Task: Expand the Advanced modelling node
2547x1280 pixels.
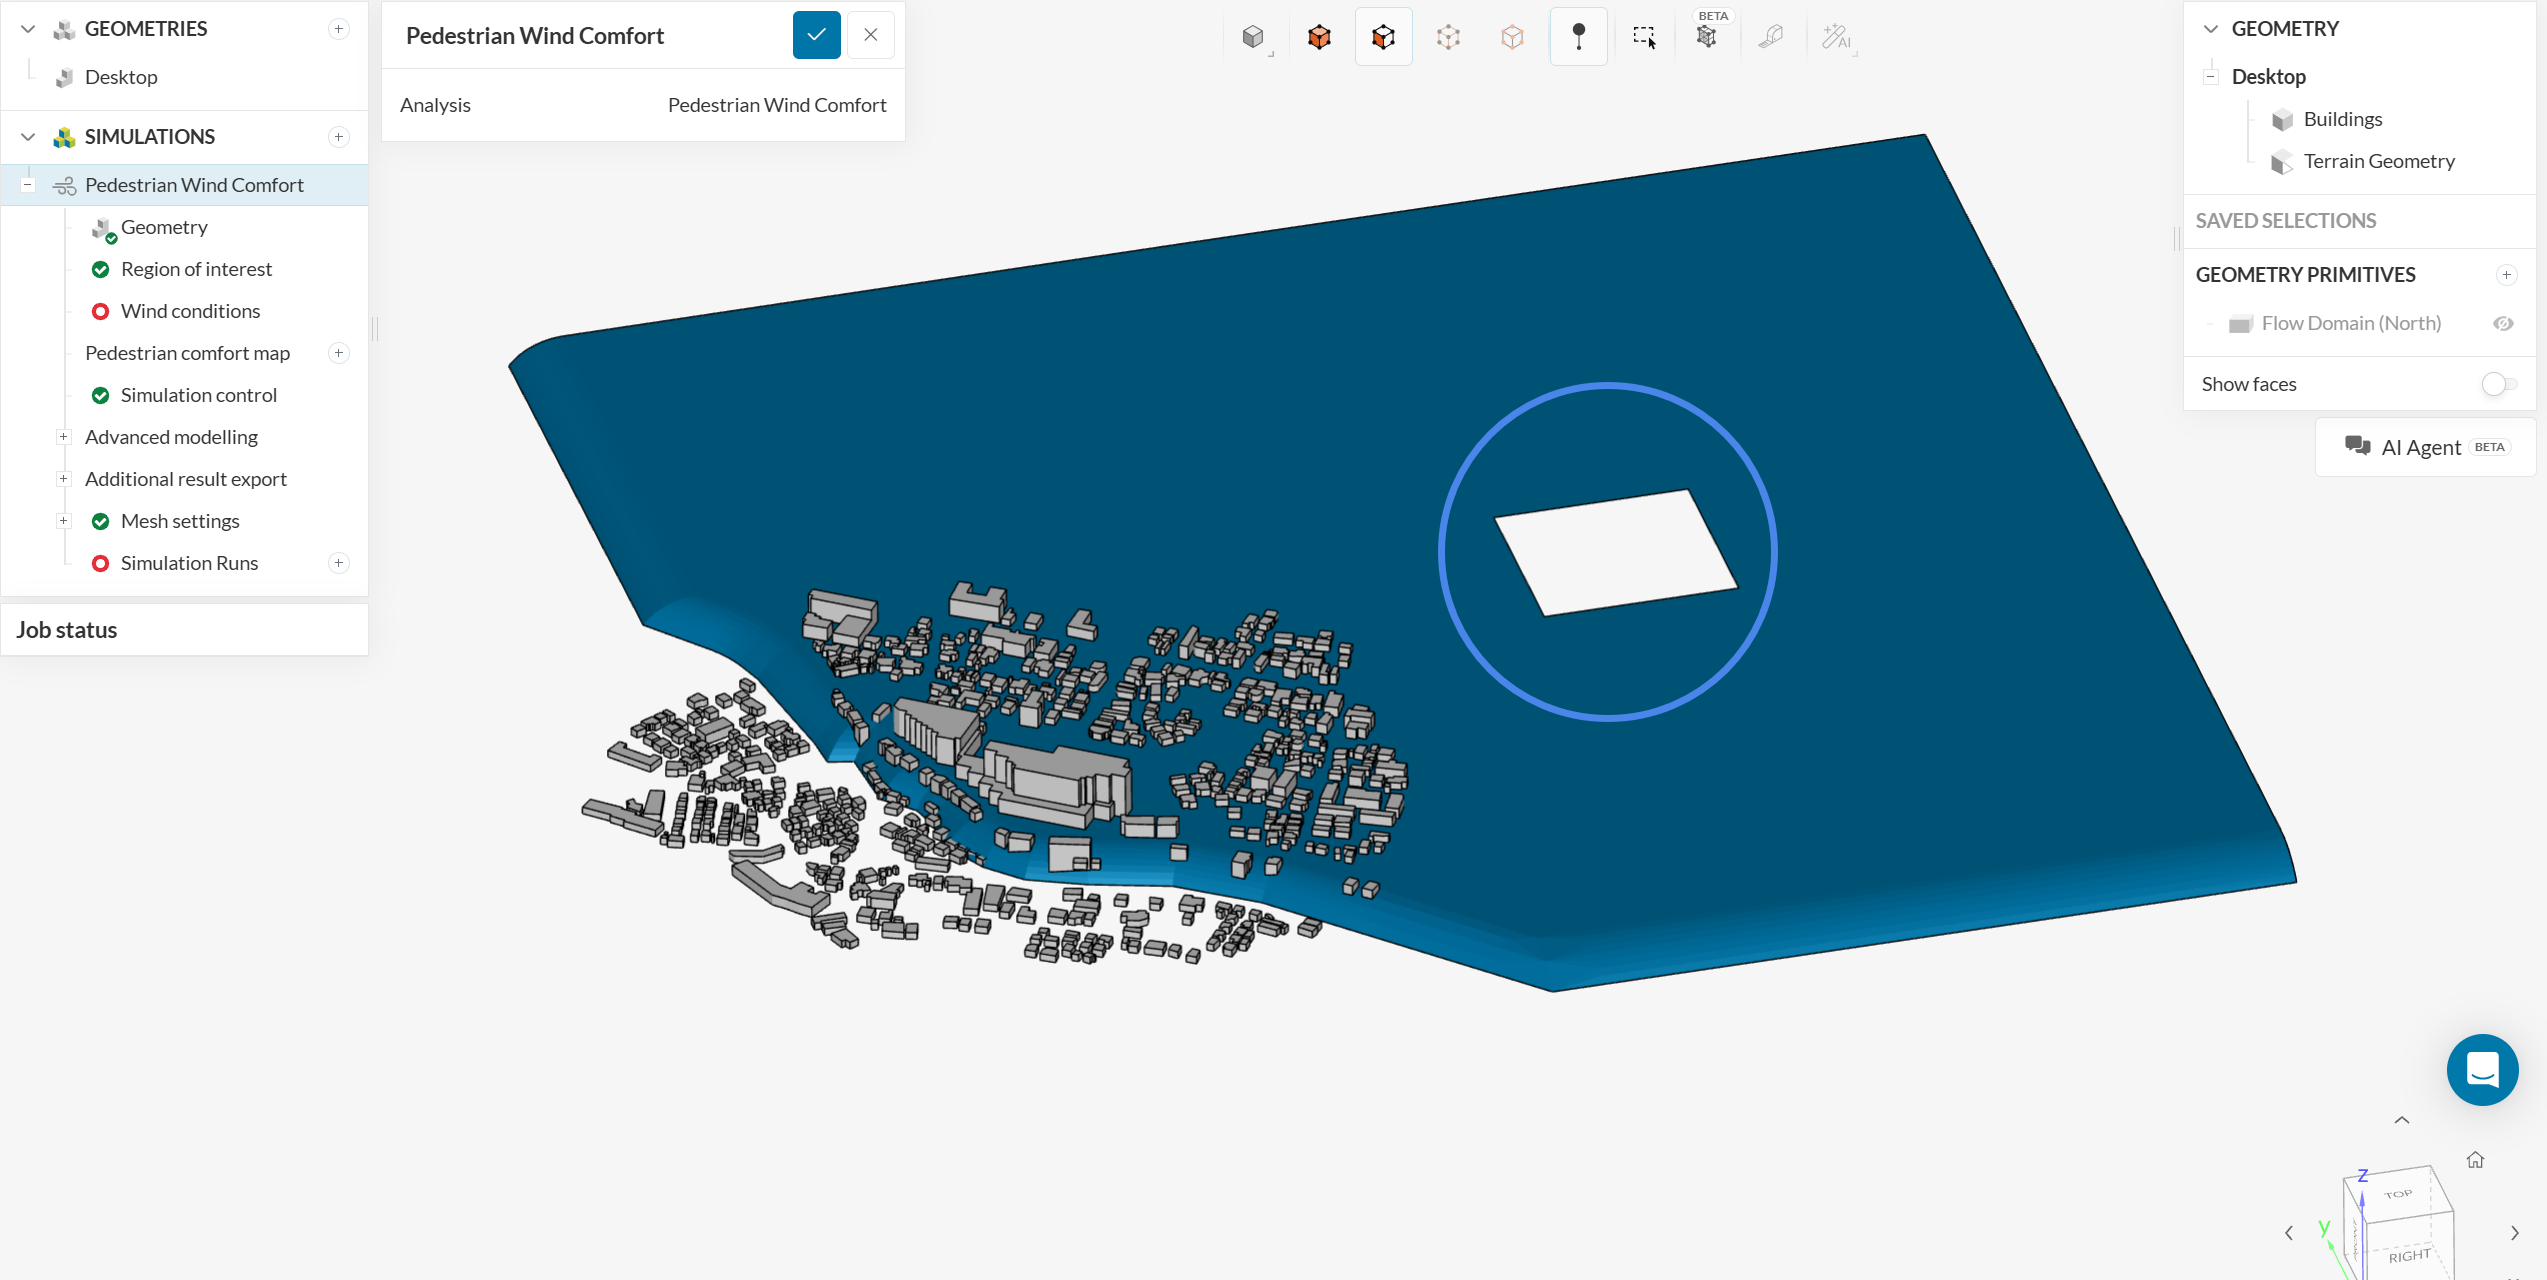Action: coord(63,437)
